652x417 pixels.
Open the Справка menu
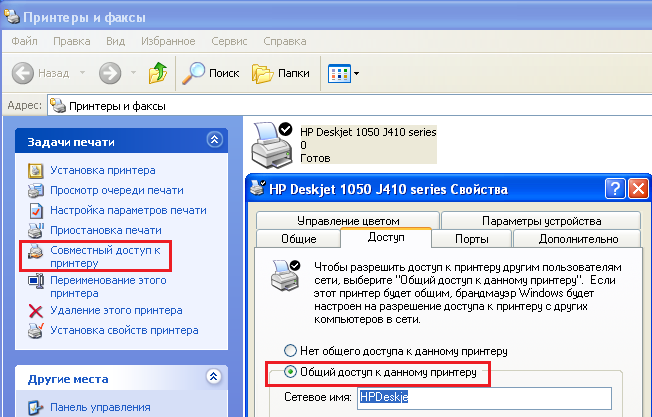[x=285, y=41]
